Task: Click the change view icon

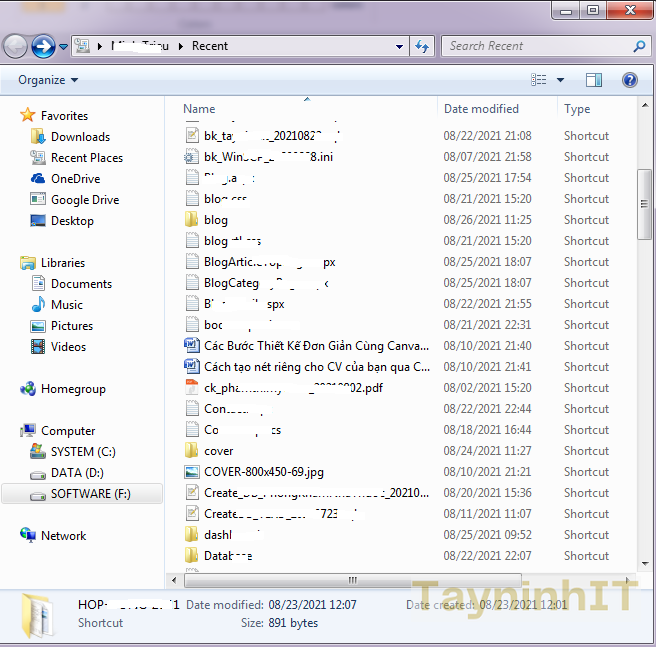Action: tap(539, 80)
